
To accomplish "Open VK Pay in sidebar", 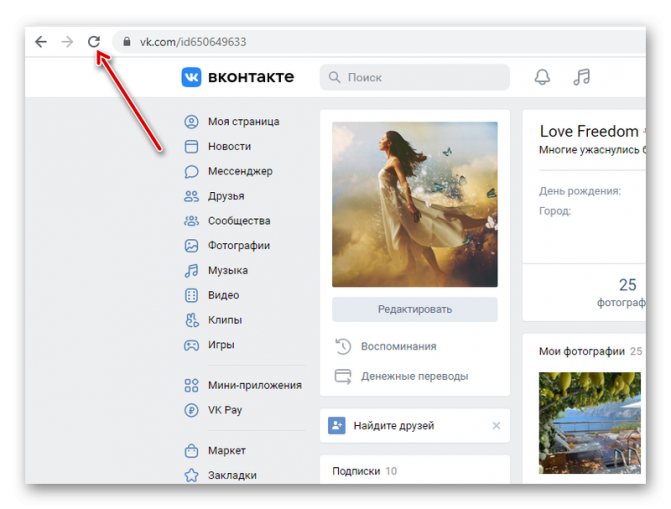I will tap(225, 410).
